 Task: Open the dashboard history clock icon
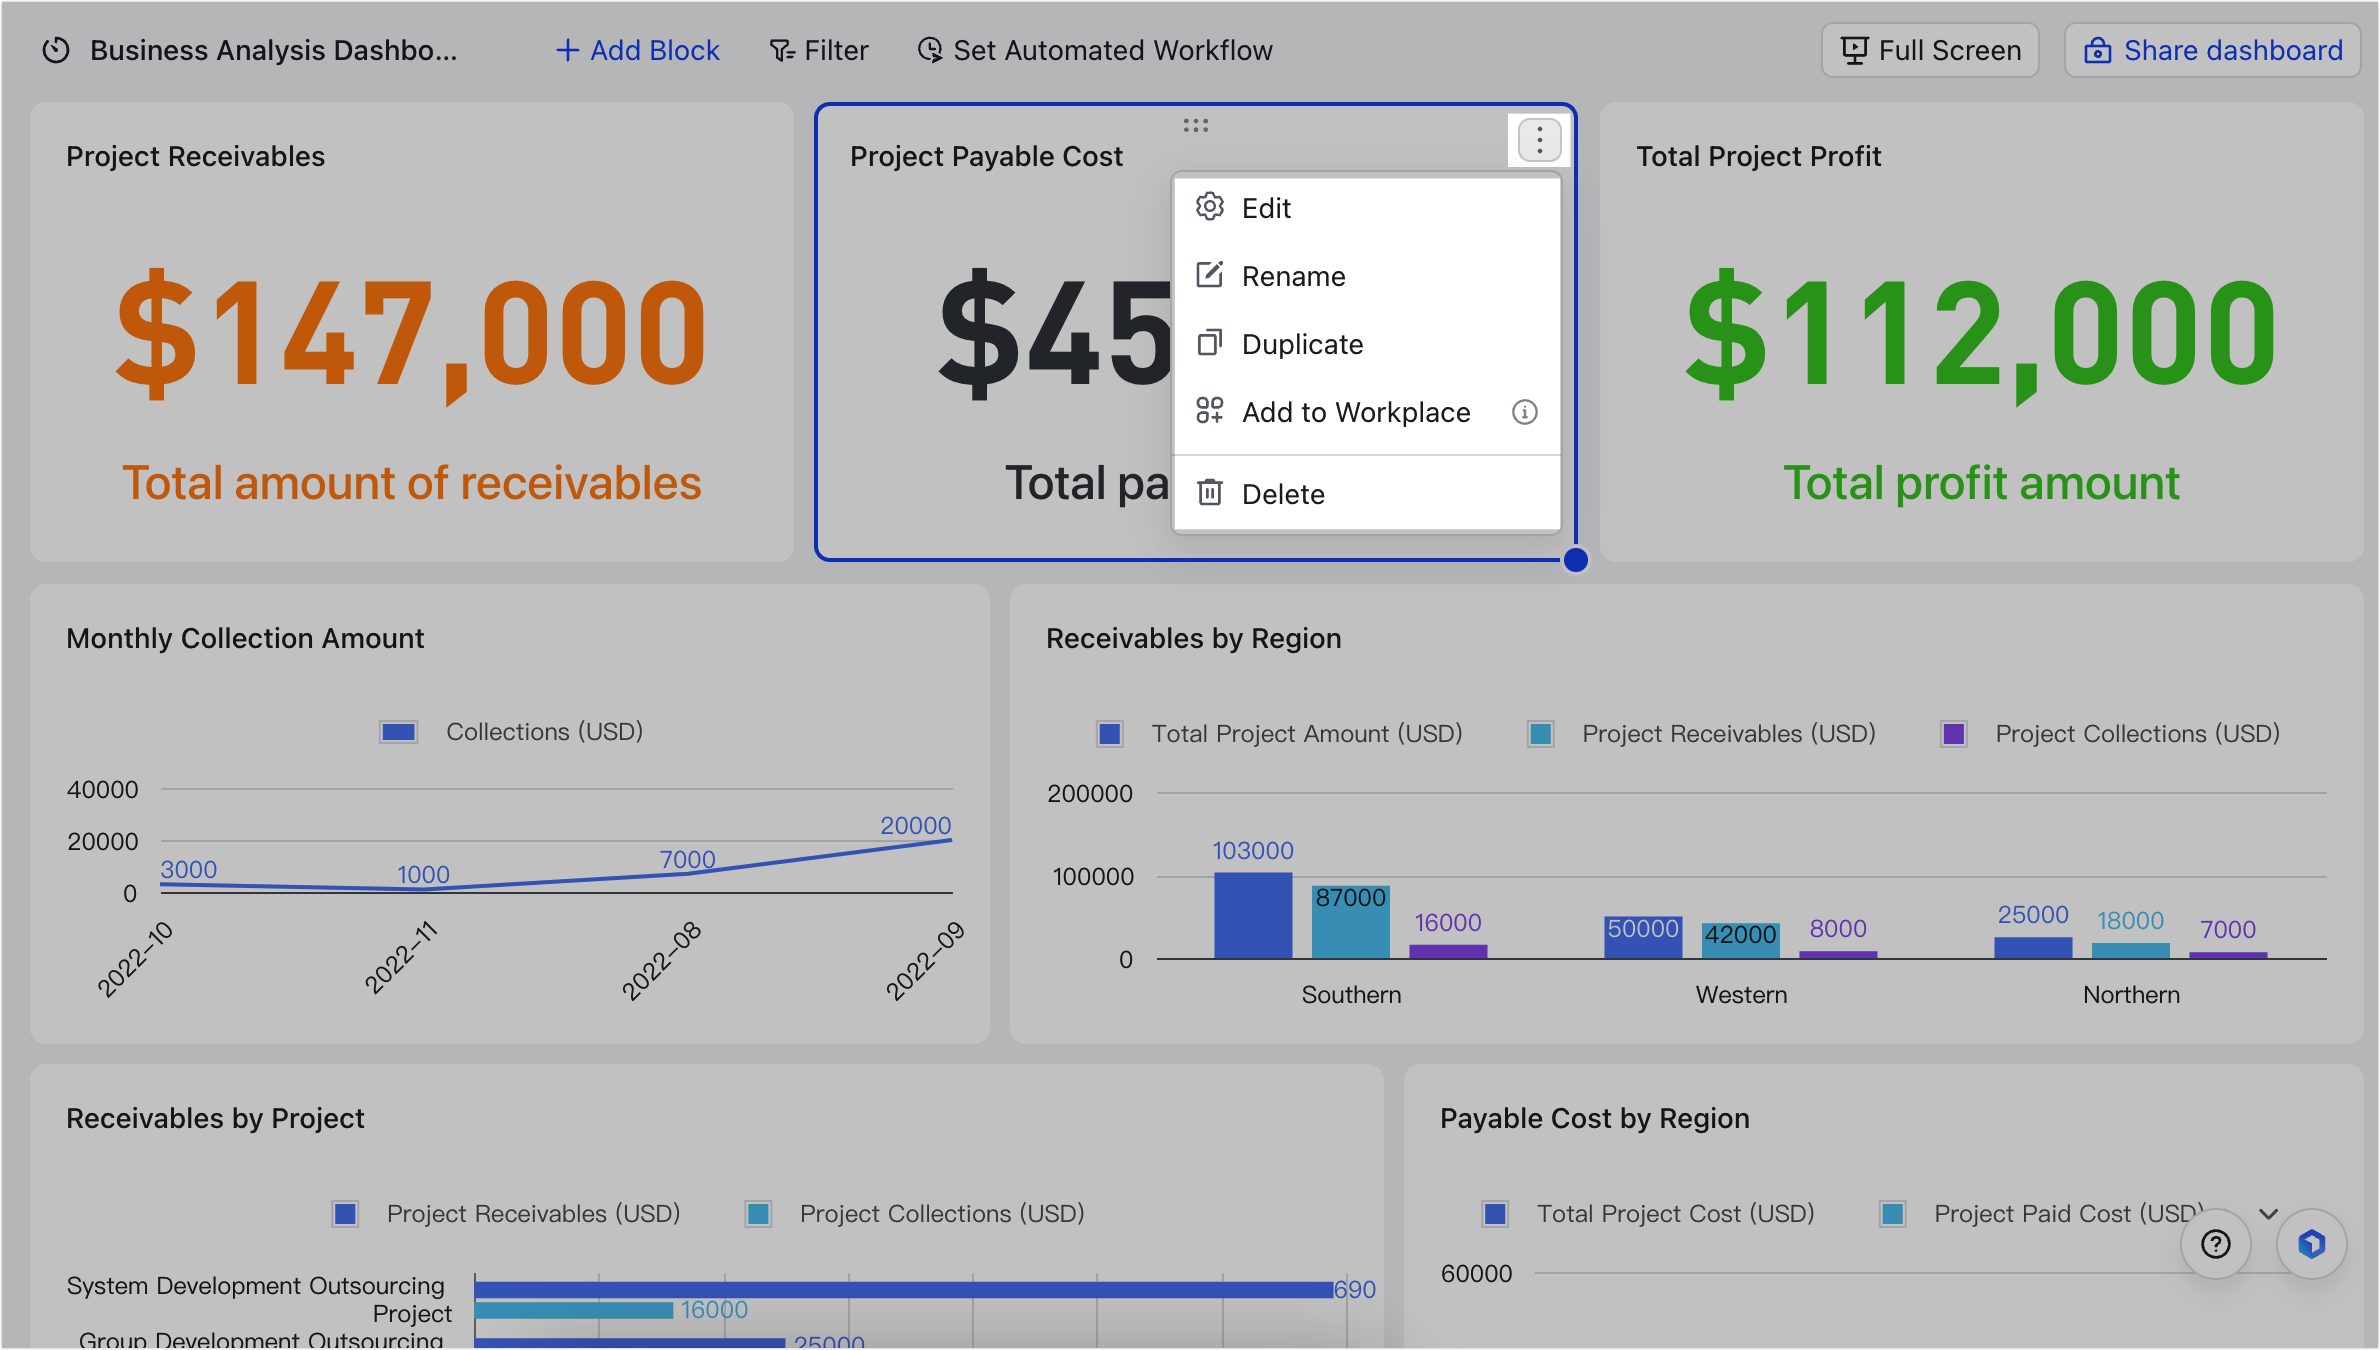(55, 49)
